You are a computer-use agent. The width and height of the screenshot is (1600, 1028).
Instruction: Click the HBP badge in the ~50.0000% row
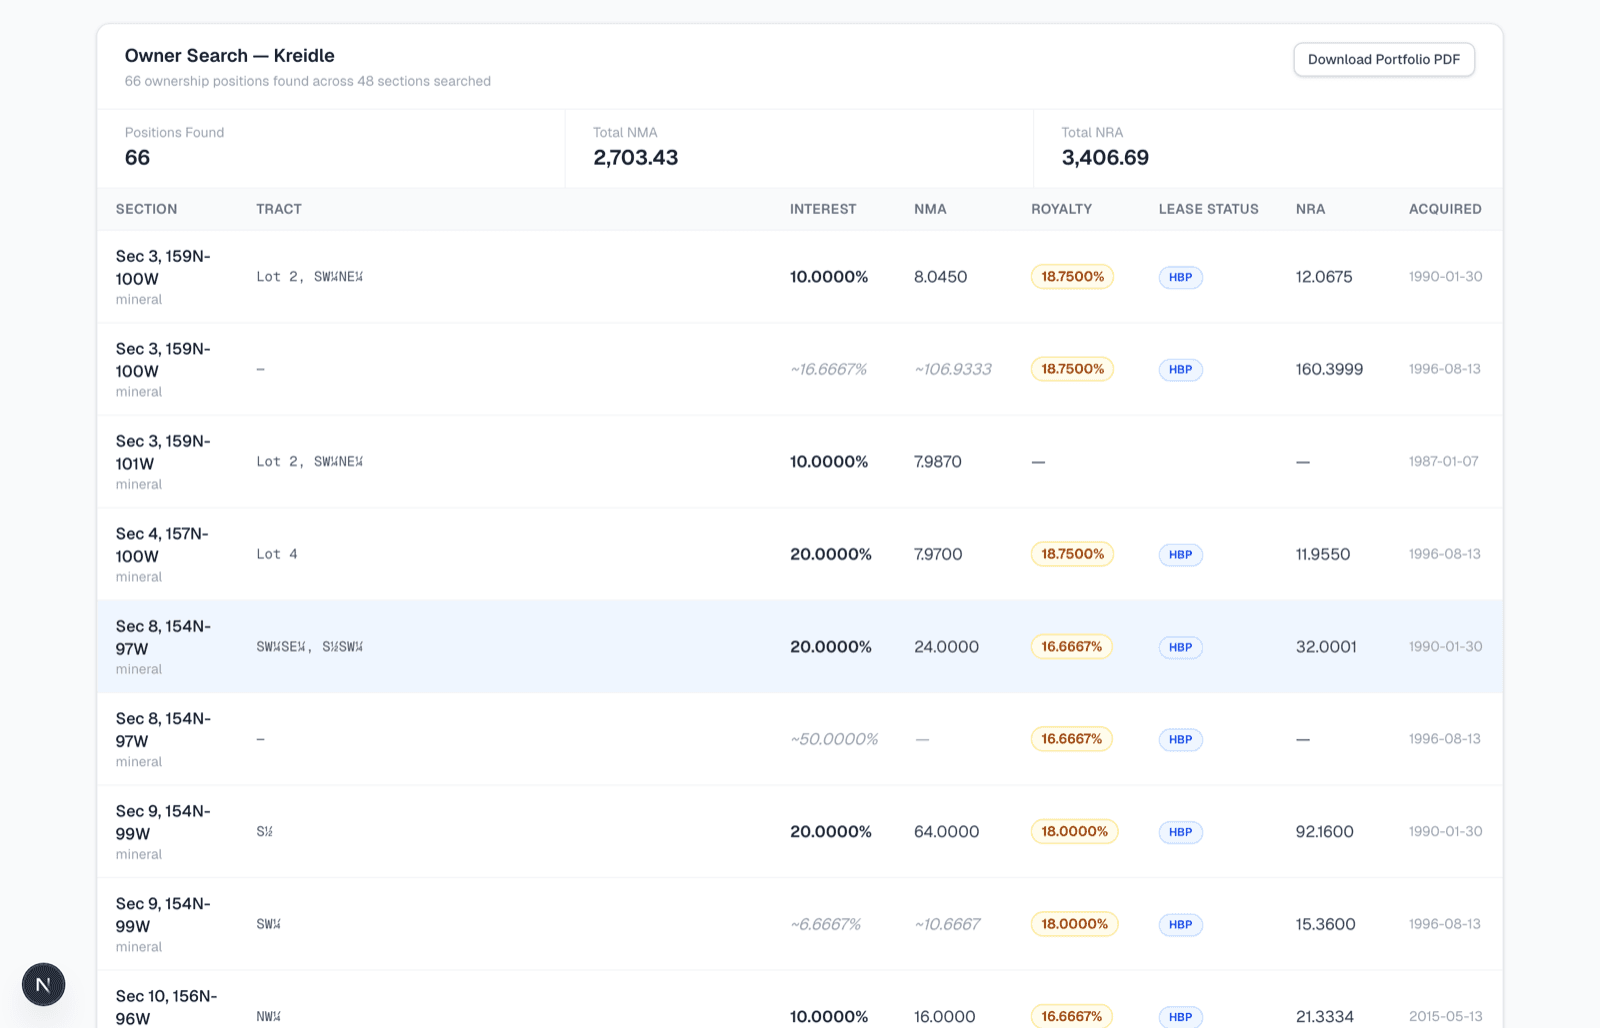point(1180,739)
